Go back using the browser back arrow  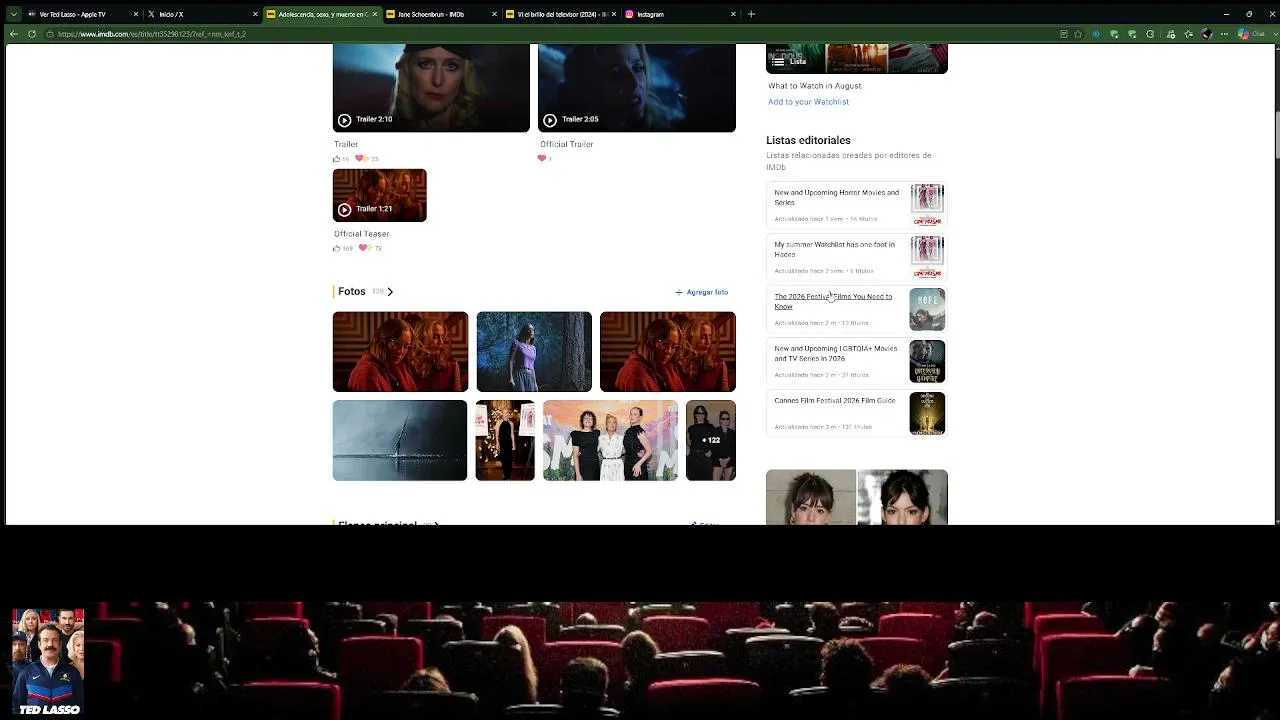point(13,34)
